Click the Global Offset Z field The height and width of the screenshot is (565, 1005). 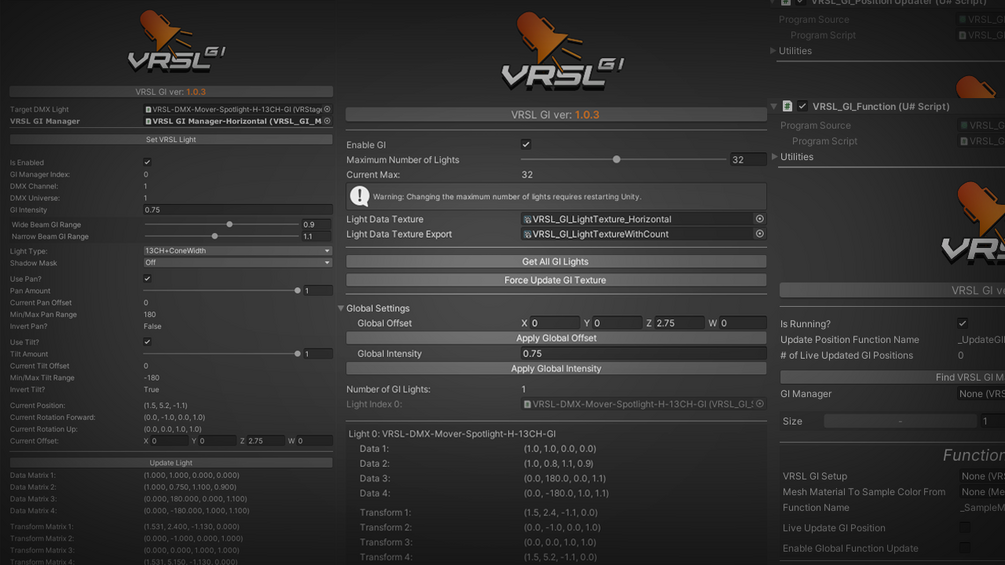[679, 323]
